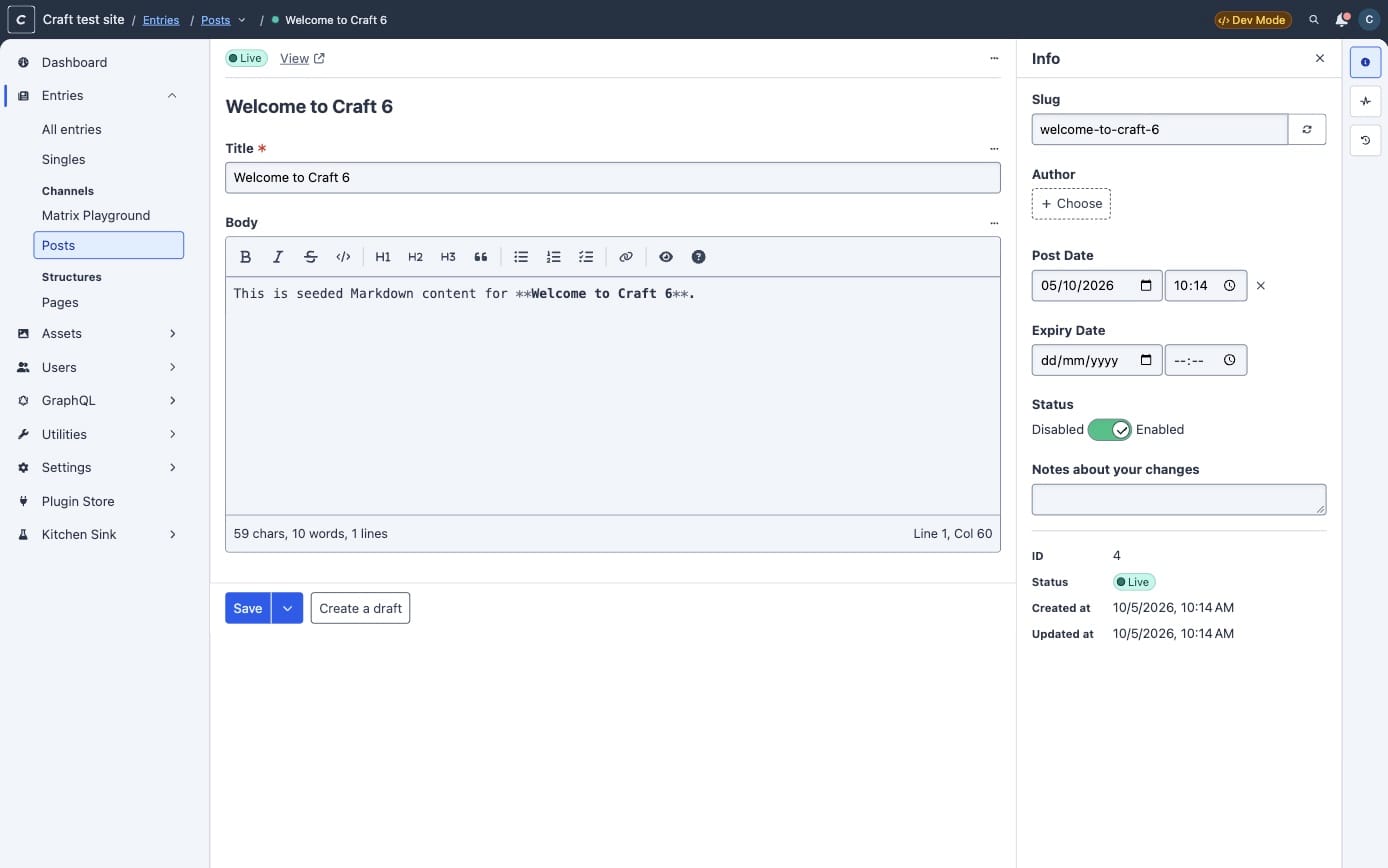Insert blockquote in Body editor
This screenshot has height=868, width=1388.
(x=481, y=257)
